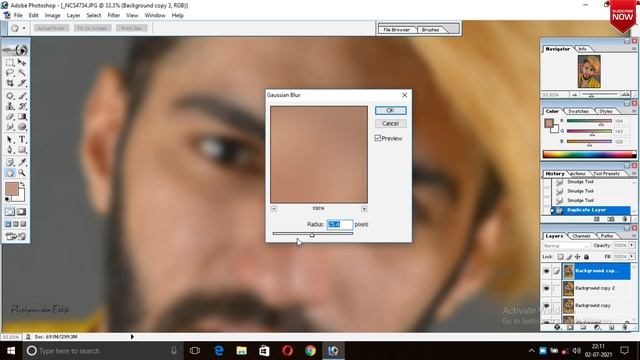Open the Filter menu

click(114, 15)
